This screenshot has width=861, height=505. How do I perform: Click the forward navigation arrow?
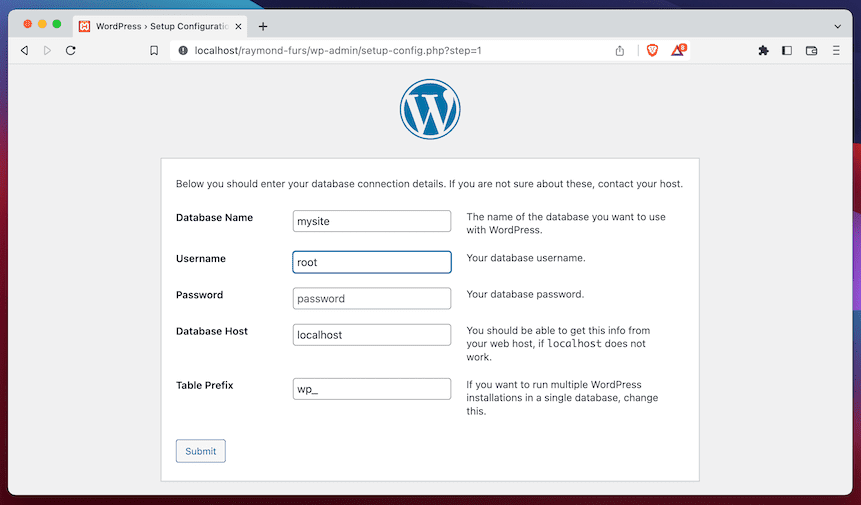point(47,50)
